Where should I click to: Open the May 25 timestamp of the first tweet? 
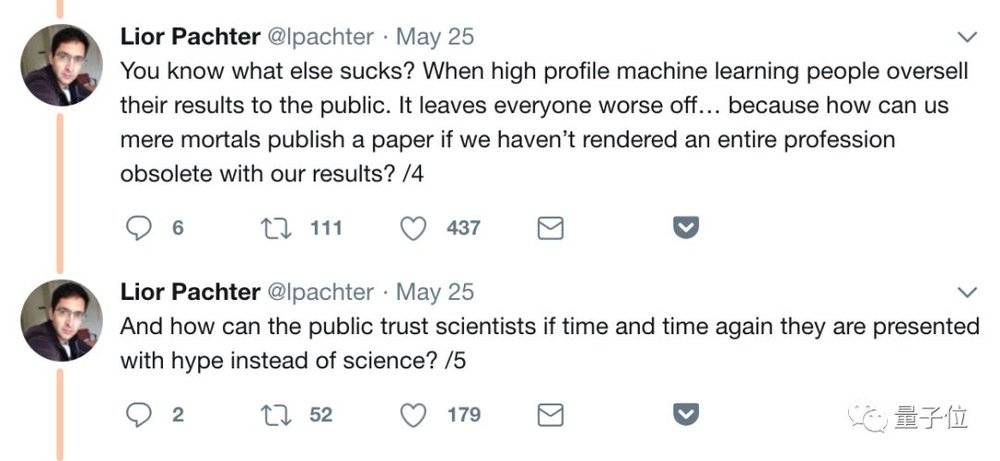coord(435,38)
